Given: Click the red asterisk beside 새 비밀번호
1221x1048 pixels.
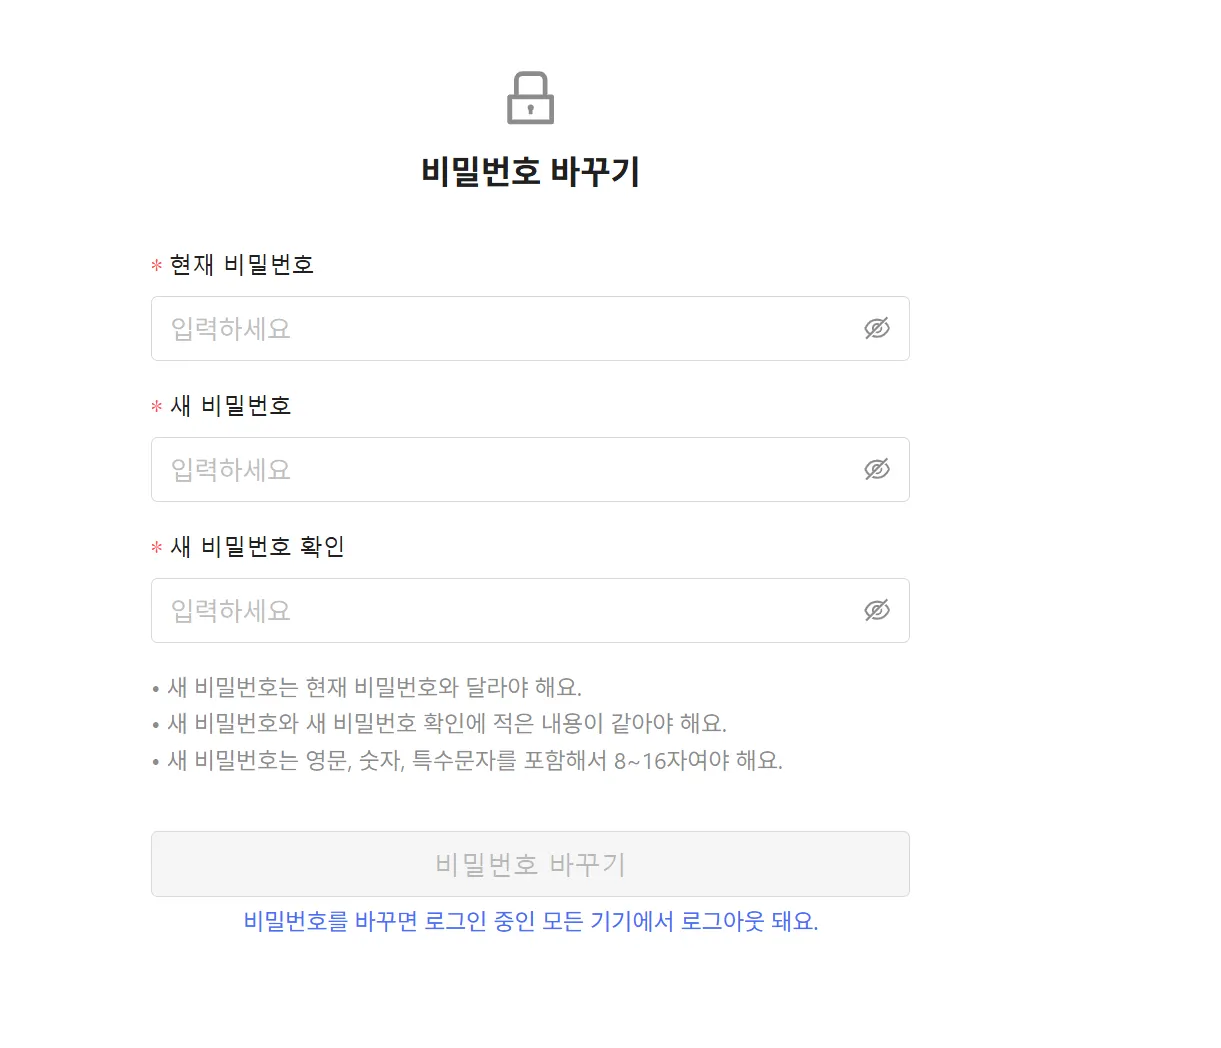Looking at the screenshot, I should click(157, 407).
